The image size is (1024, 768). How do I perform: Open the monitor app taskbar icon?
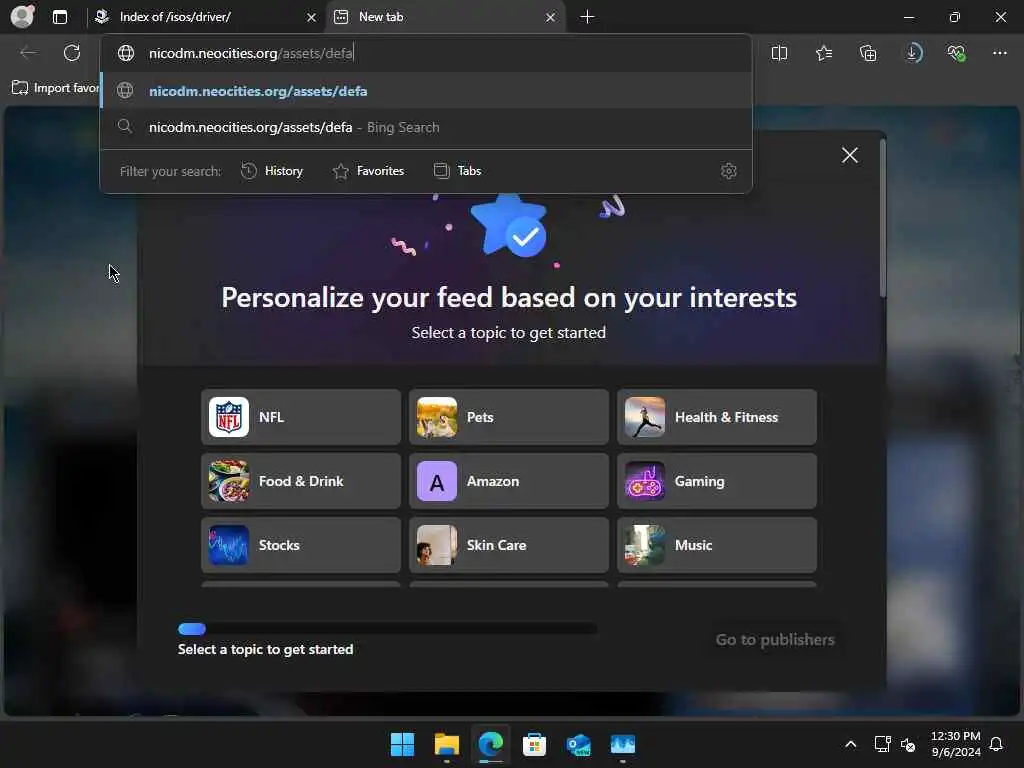coord(622,744)
